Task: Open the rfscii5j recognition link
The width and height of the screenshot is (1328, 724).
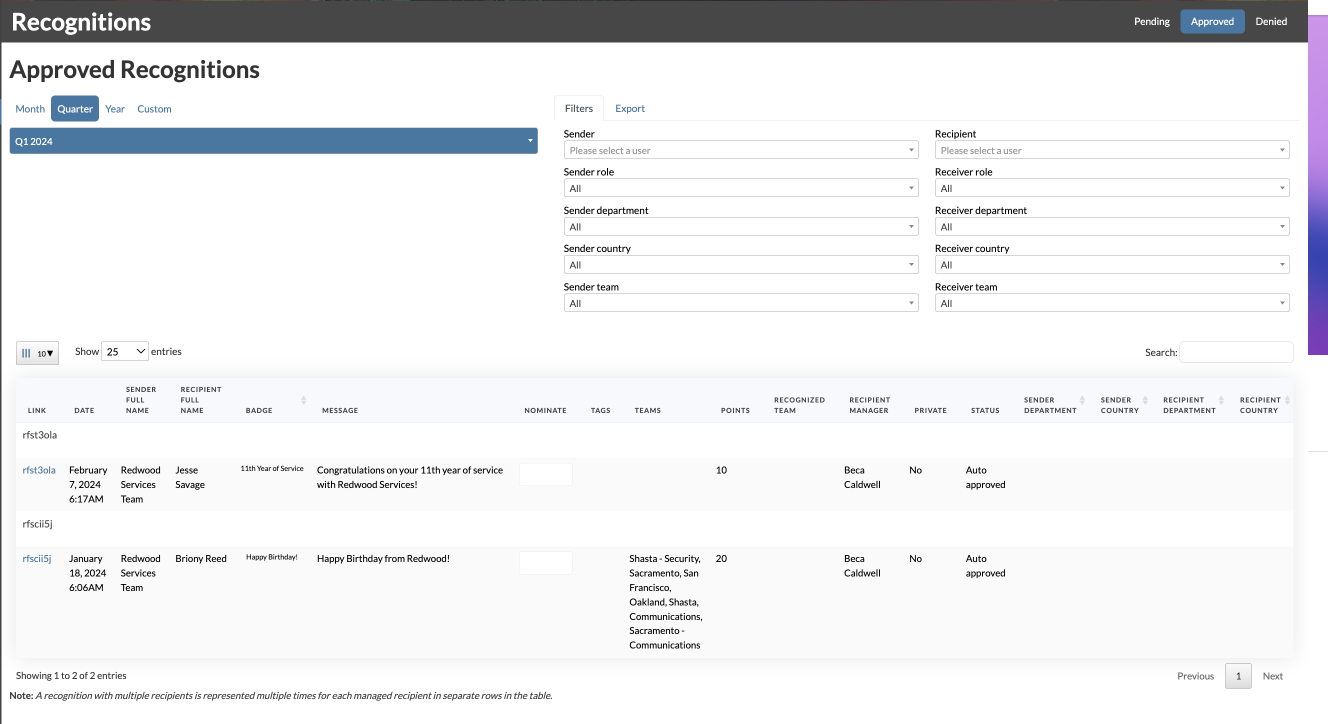Action: 37,559
